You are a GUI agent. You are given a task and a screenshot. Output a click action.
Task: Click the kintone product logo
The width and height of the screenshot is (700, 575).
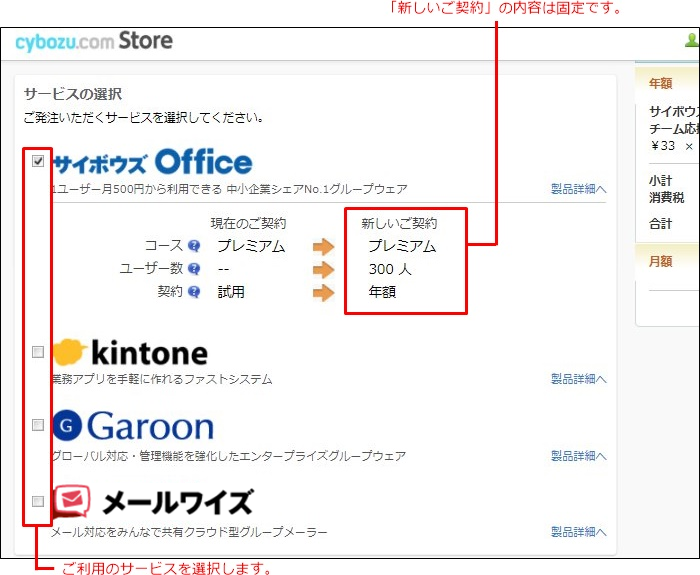point(131,352)
